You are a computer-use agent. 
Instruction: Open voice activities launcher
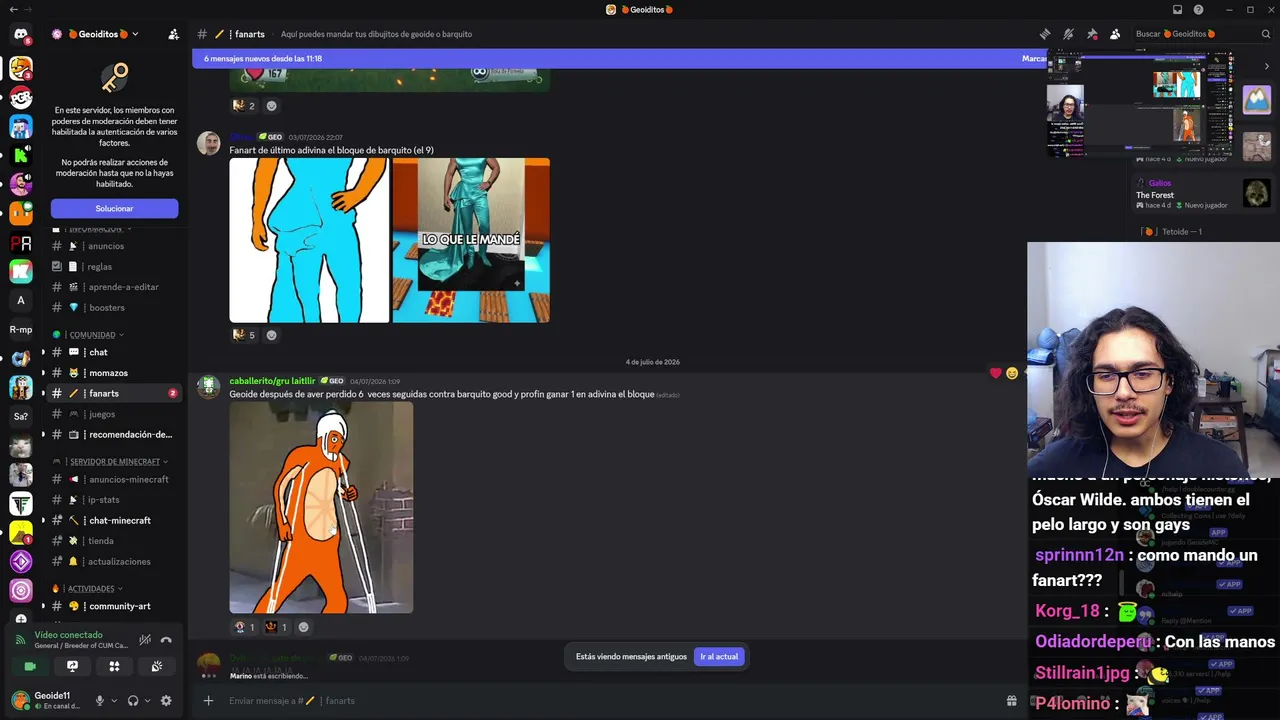[114, 666]
